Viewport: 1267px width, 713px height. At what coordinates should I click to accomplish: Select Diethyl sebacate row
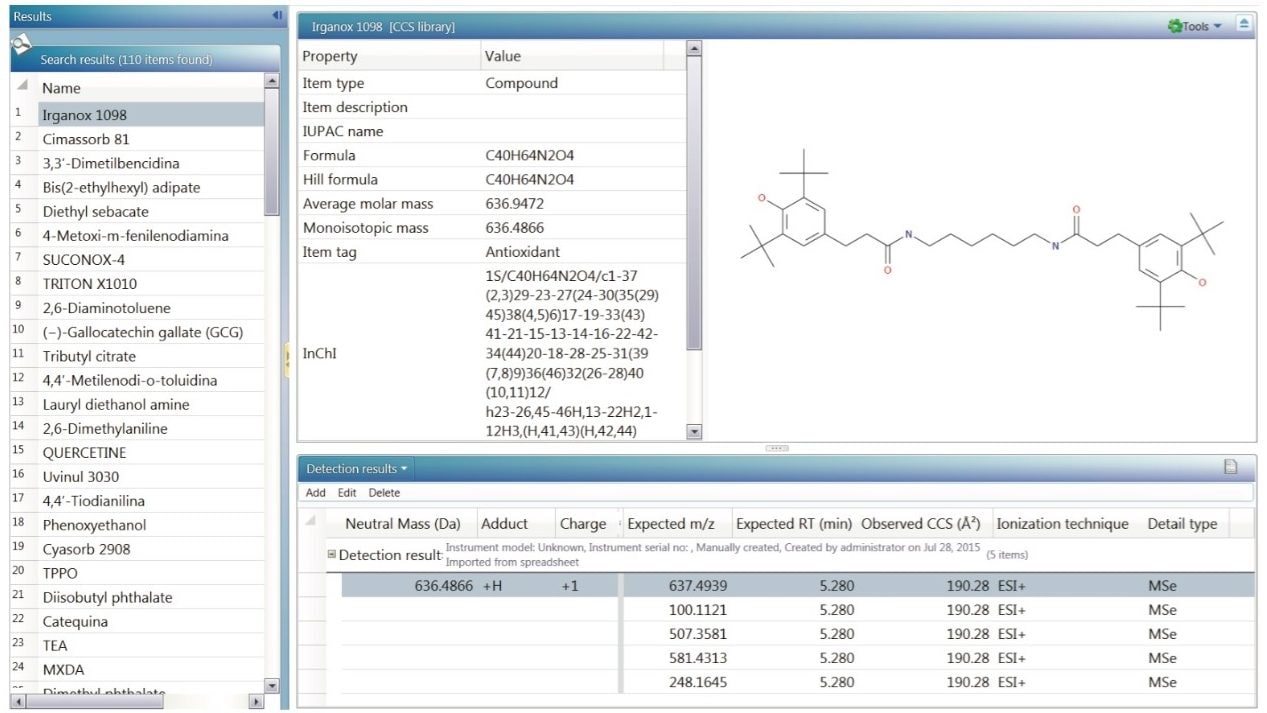(151, 211)
